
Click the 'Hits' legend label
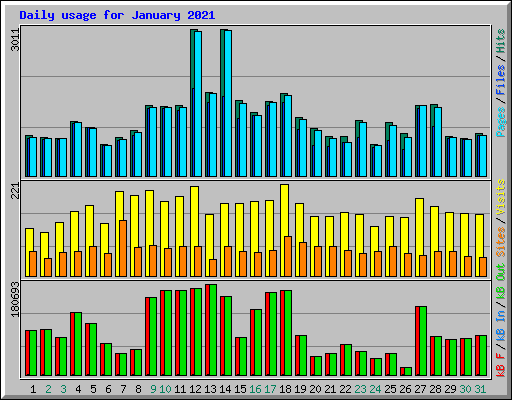click(501, 41)
